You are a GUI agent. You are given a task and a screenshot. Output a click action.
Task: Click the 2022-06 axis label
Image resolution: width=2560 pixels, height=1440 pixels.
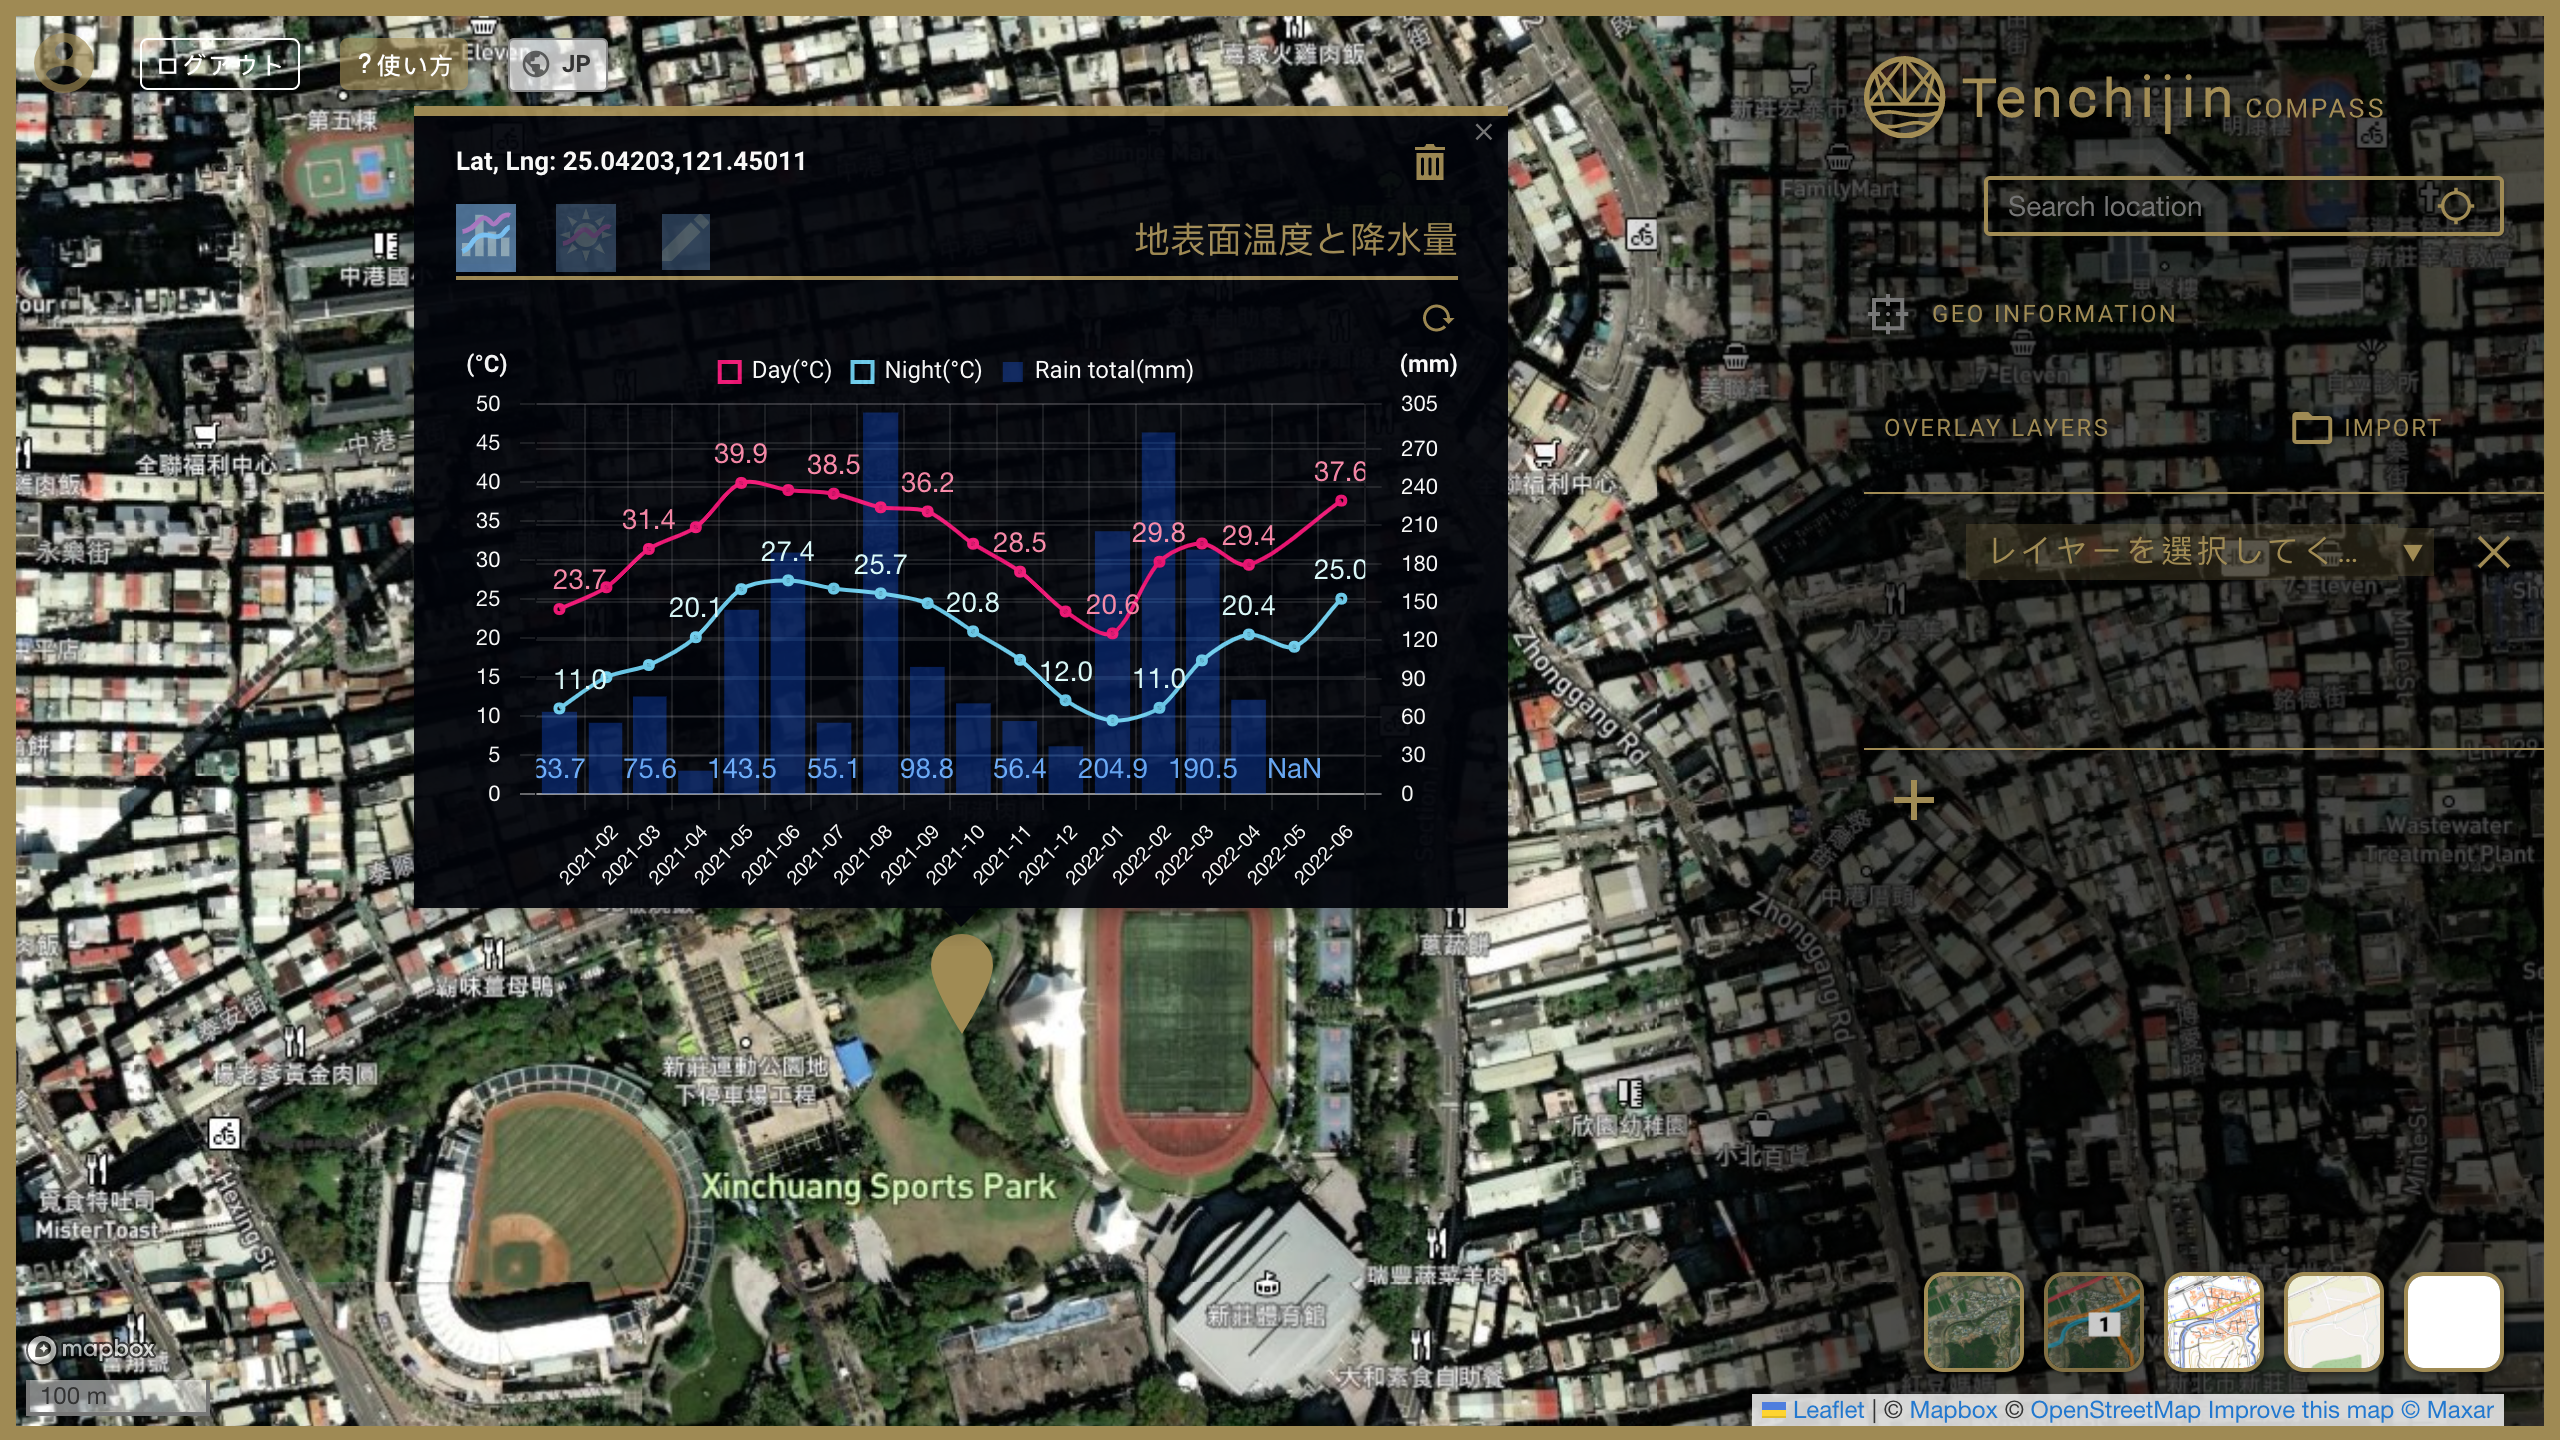[1324, 854]
